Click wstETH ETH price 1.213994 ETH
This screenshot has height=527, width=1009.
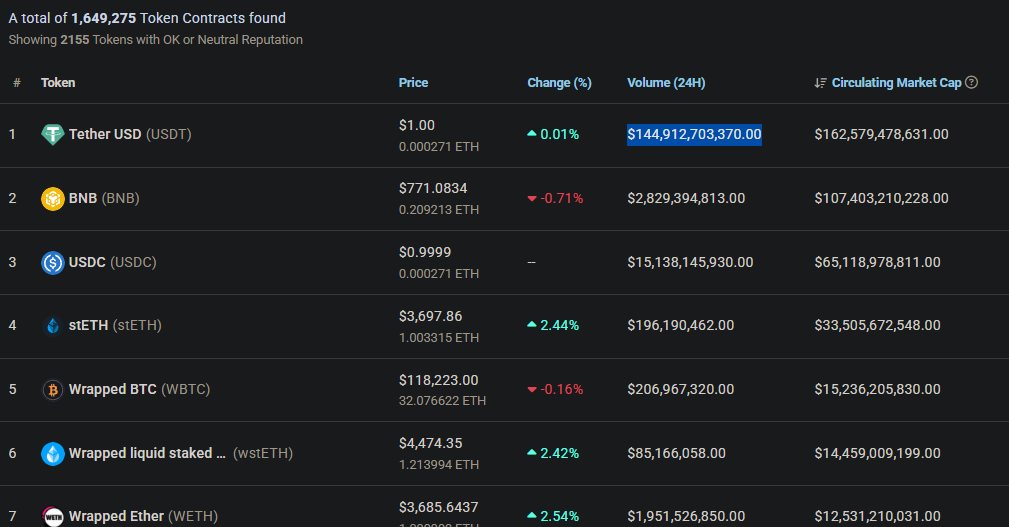click(438, 465)
